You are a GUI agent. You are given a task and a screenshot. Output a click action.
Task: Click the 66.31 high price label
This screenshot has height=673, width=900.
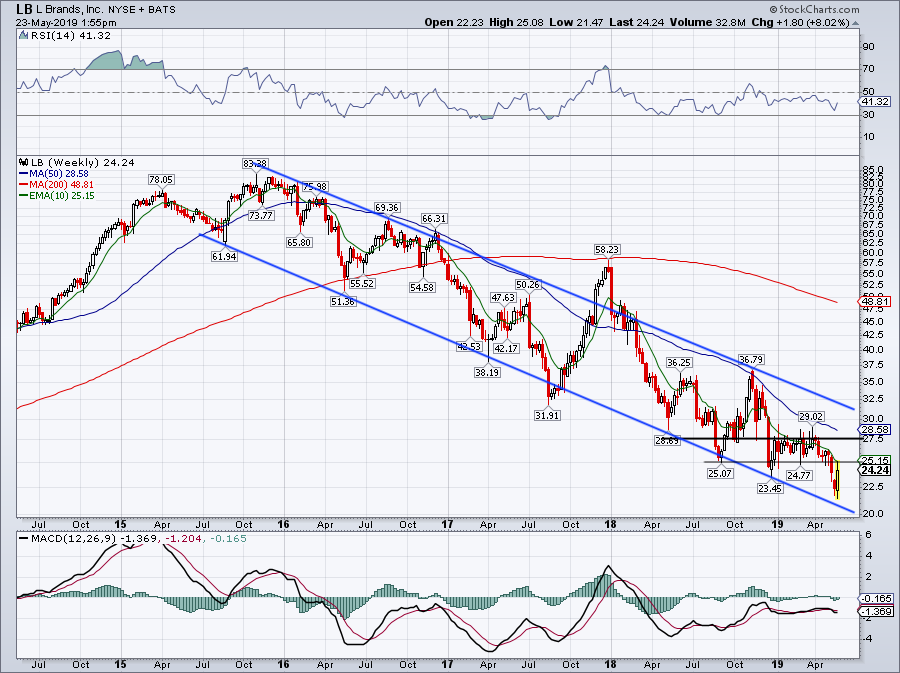(434, 219)
